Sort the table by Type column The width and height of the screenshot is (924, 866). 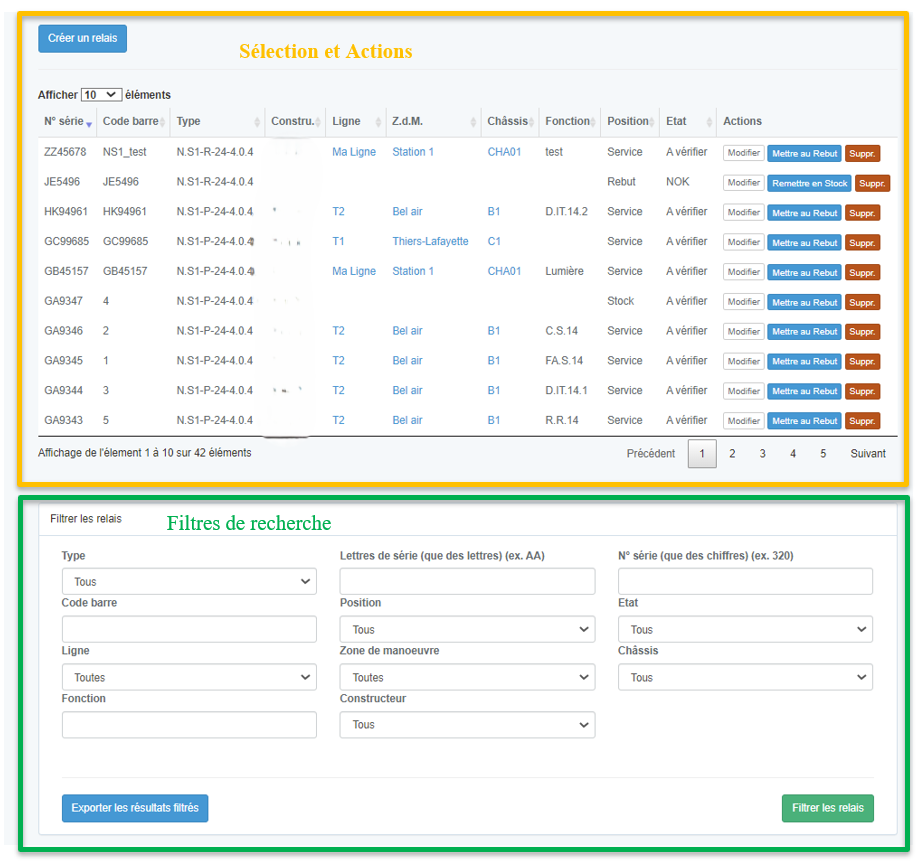coord(190,121)
